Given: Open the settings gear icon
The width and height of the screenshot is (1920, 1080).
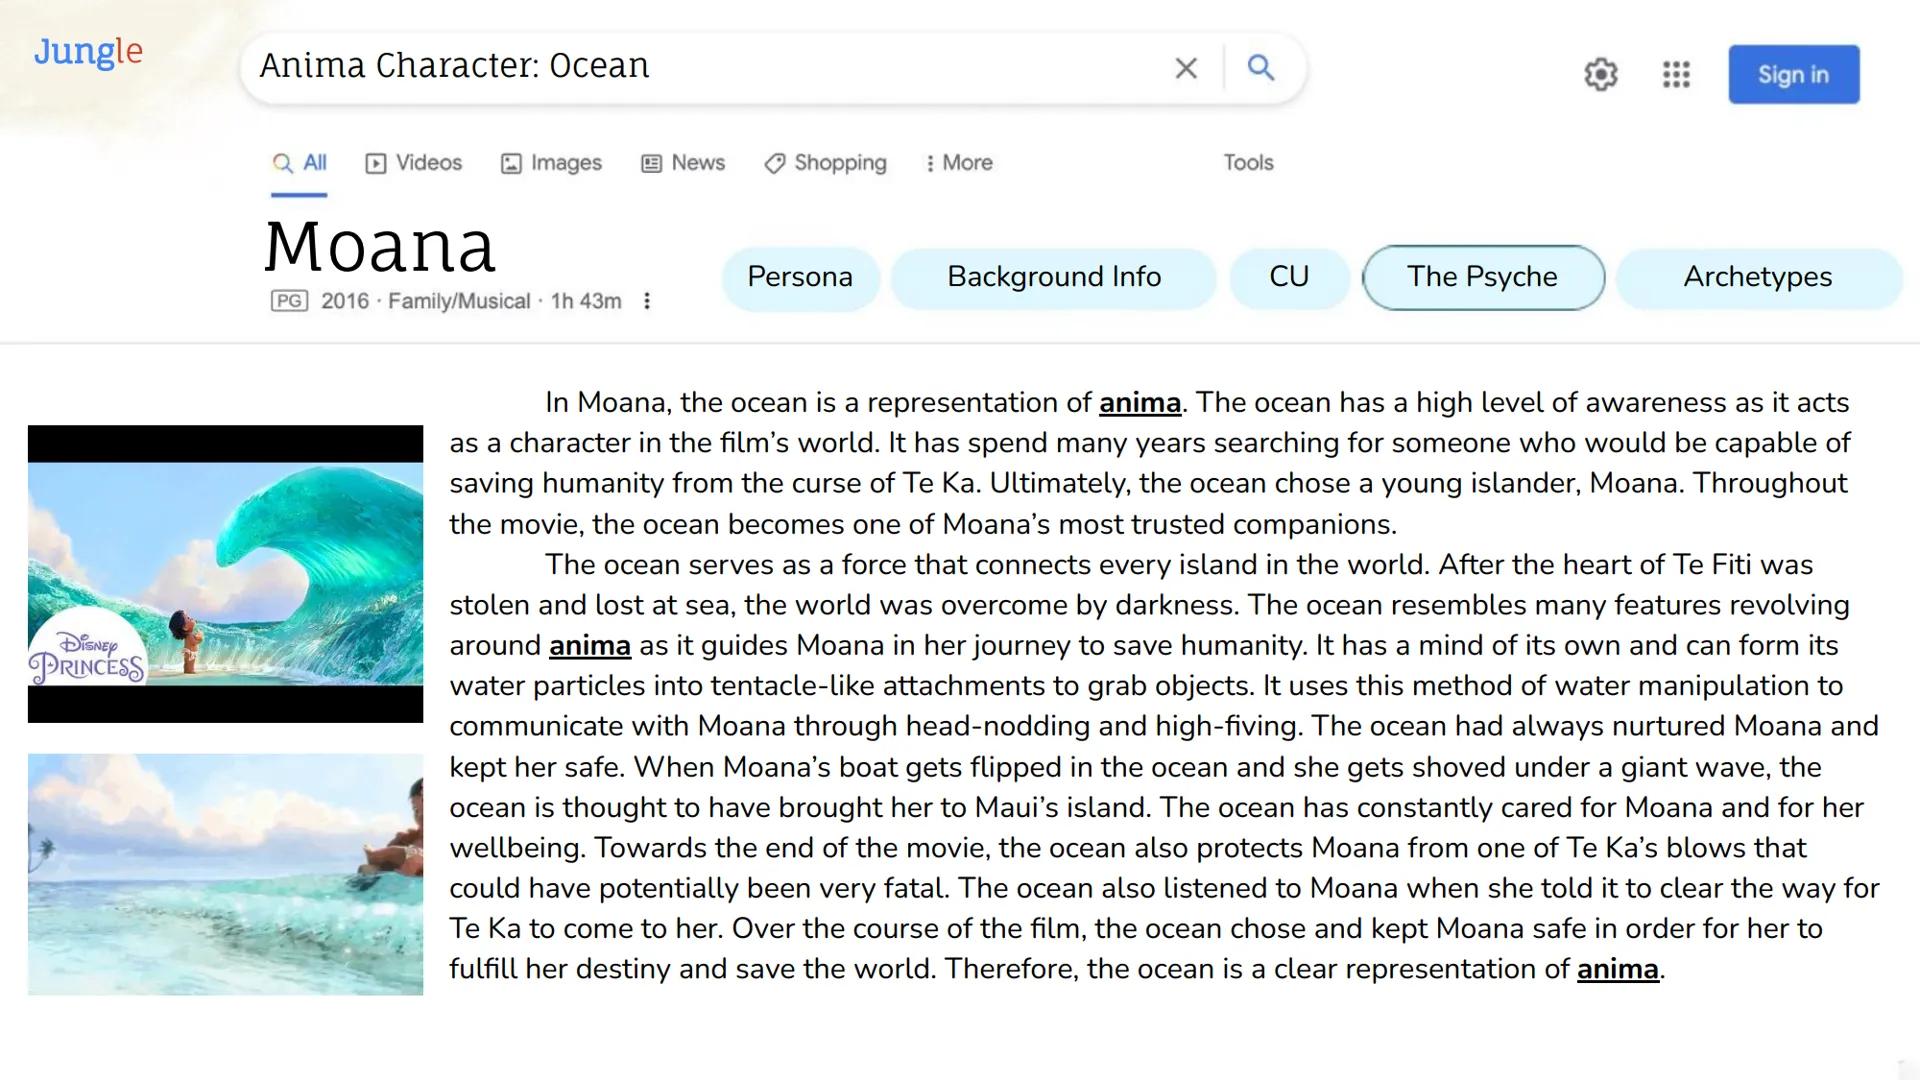Looking at the screenshot, I should click(x=1600, y=73).
